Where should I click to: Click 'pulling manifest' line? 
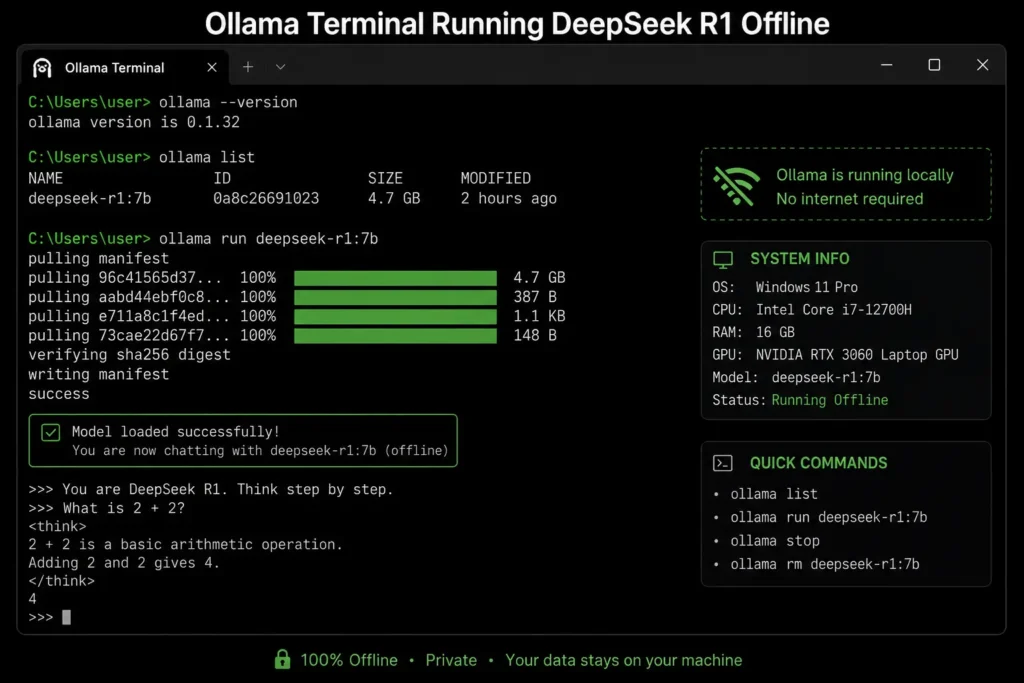click(x=98, y=259)
